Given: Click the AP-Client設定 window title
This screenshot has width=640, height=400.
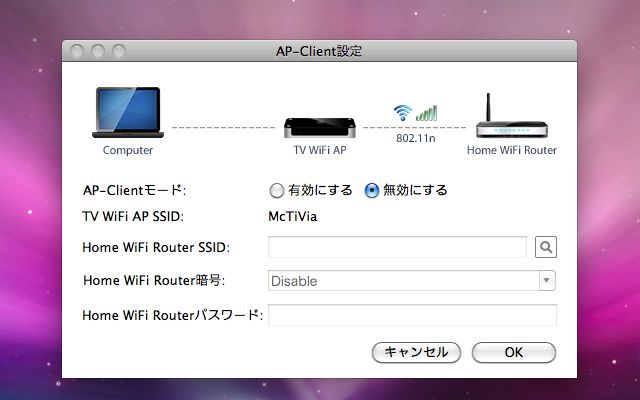Looking at the screenshot, I should [x=319, y=51].
